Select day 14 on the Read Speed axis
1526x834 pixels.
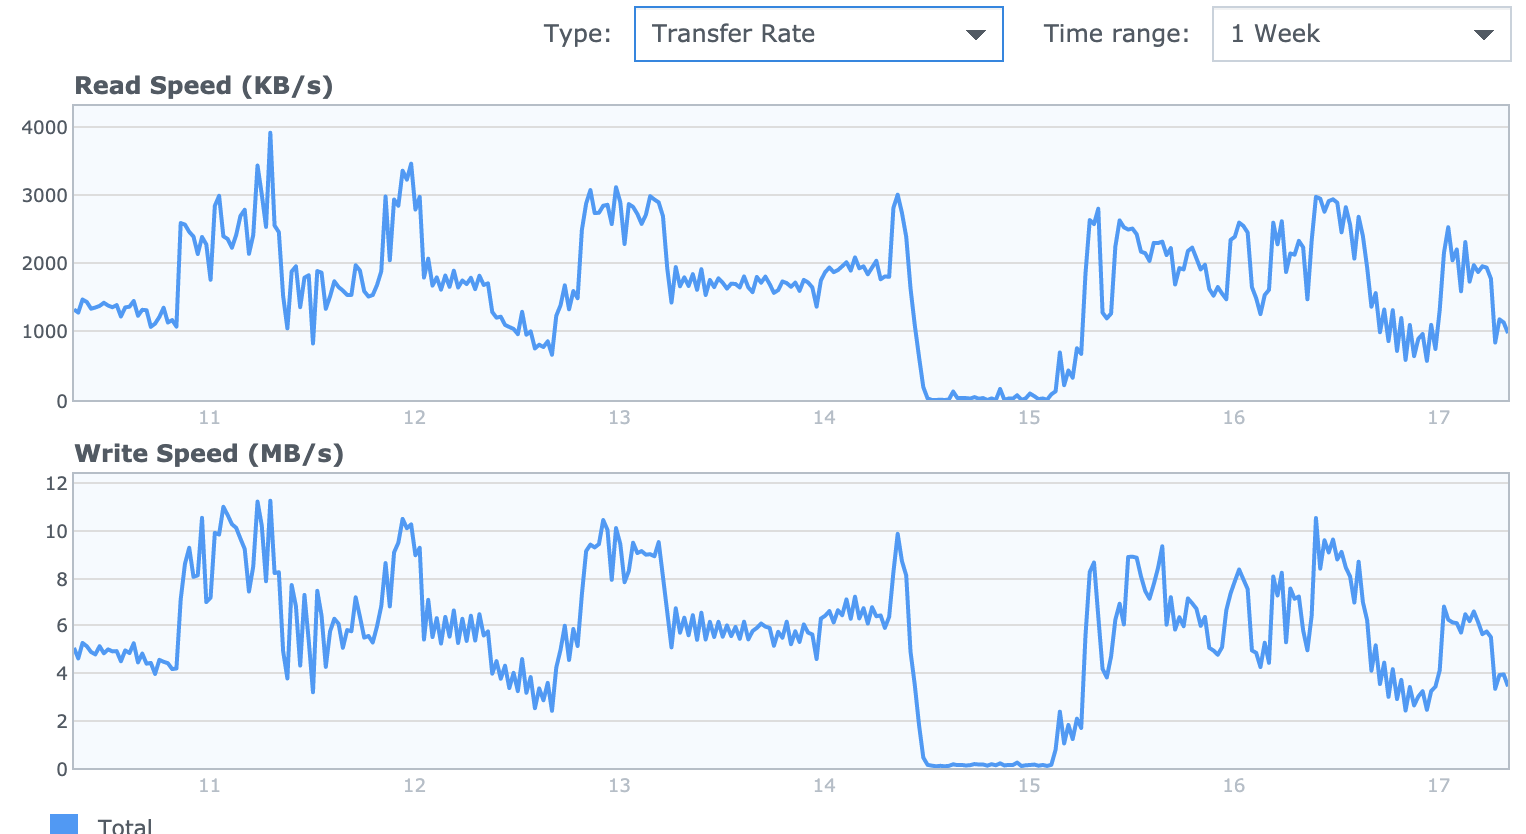(824, 418)
